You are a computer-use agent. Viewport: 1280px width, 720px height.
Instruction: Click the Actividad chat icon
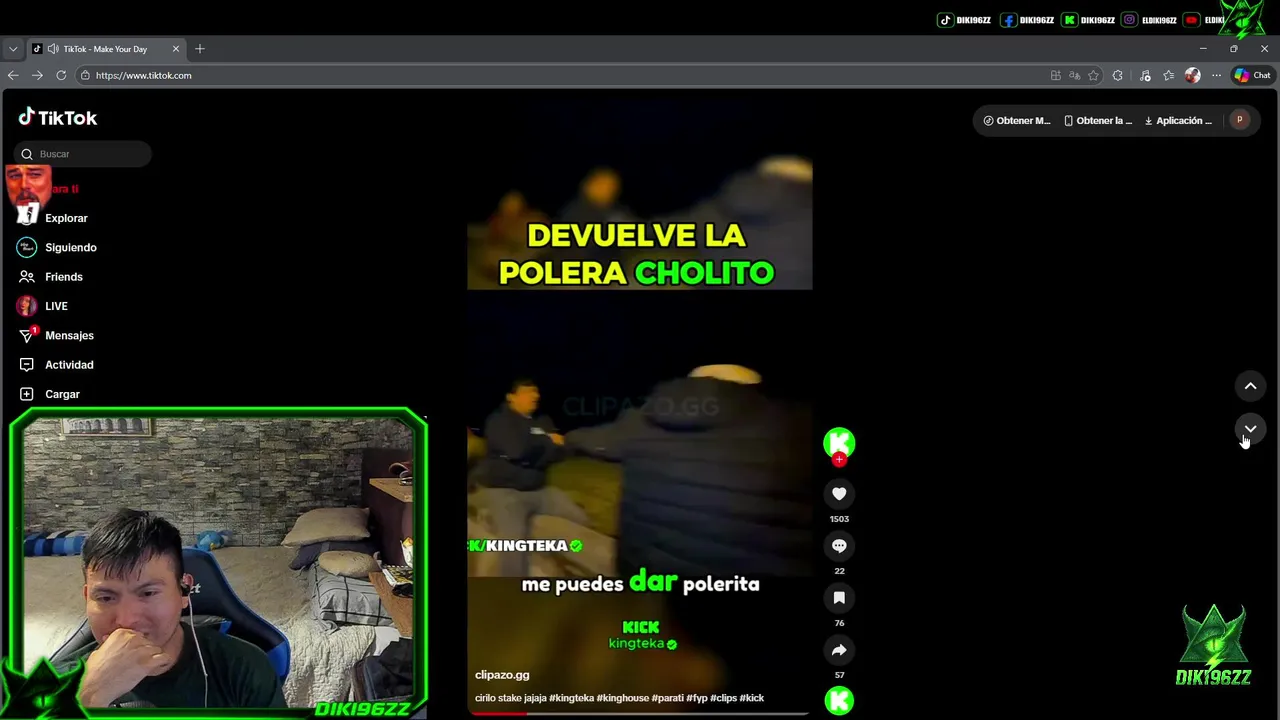click(x=27, y=365)
